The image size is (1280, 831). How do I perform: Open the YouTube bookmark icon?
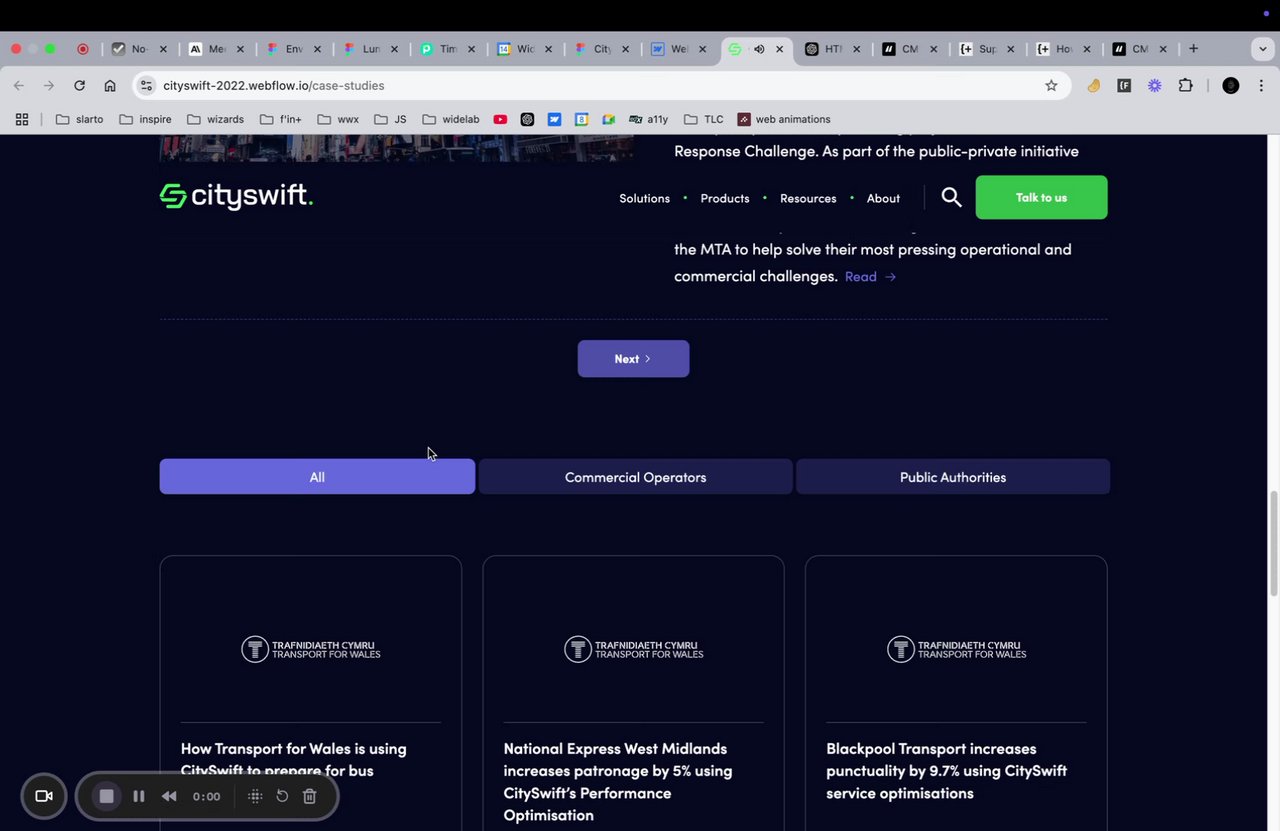(500, 119)
